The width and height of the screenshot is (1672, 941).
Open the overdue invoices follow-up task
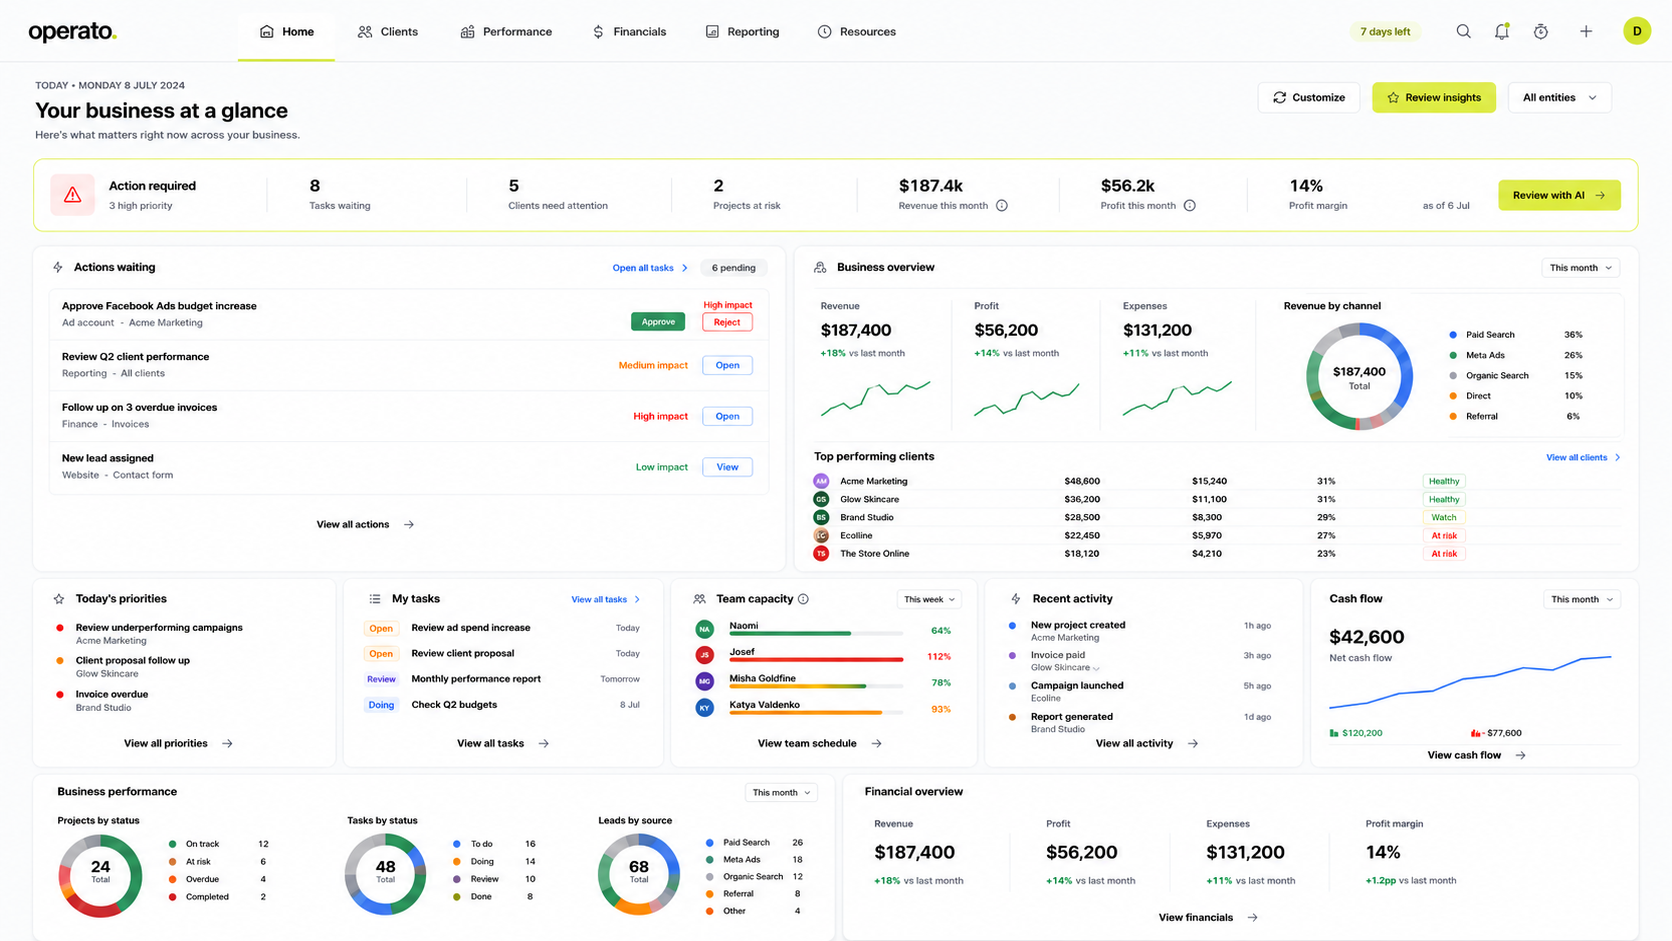(727, 416)
